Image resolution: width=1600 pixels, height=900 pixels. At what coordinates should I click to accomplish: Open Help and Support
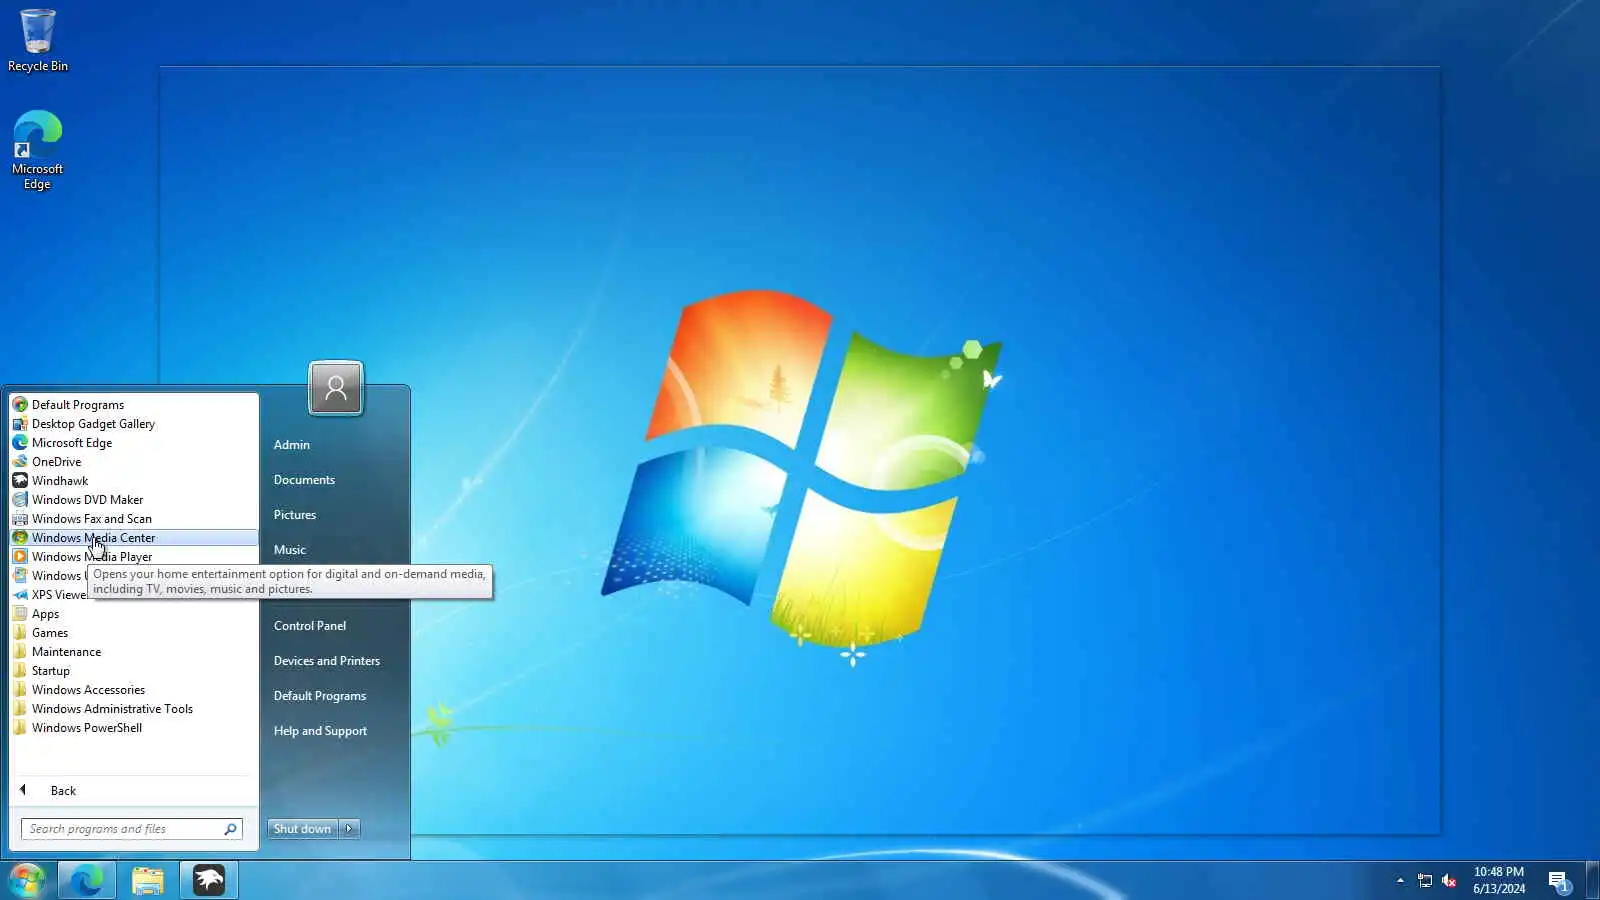click(x=320, y=731)
